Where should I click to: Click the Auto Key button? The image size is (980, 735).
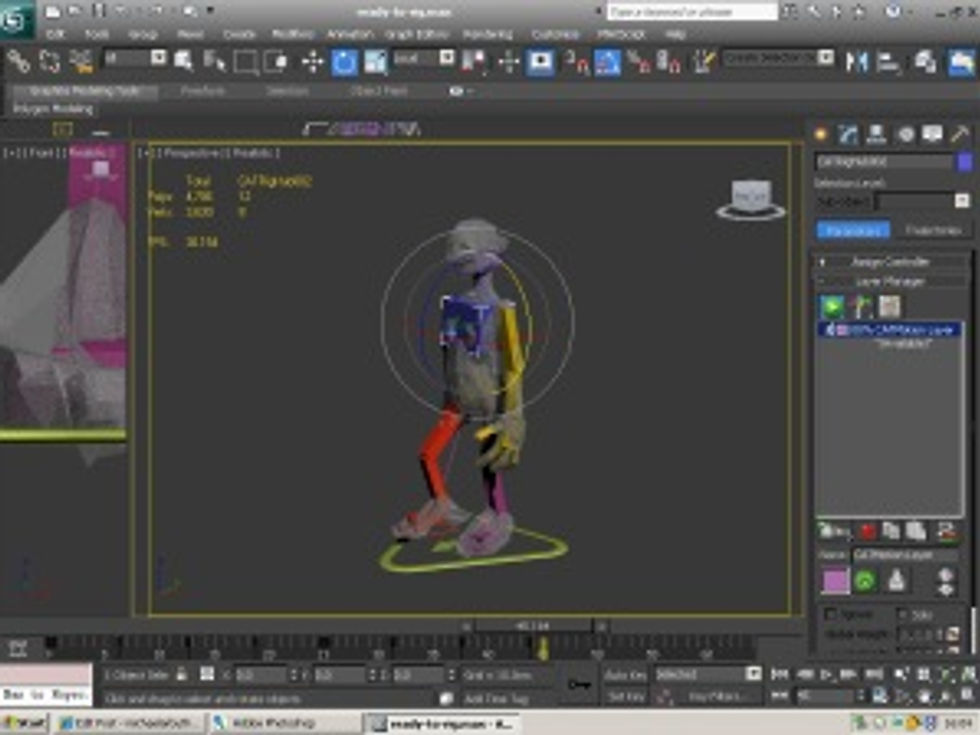pos(625,675)
